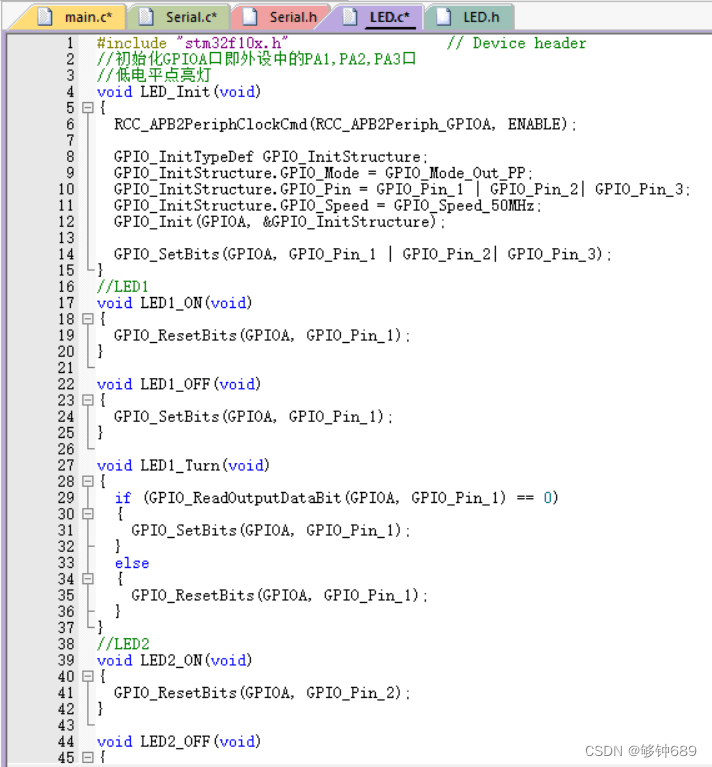The width and height of the screenshot is (712, 767).
Task: Click the file icon on Serial.c* tab
Action: (146, 17)
